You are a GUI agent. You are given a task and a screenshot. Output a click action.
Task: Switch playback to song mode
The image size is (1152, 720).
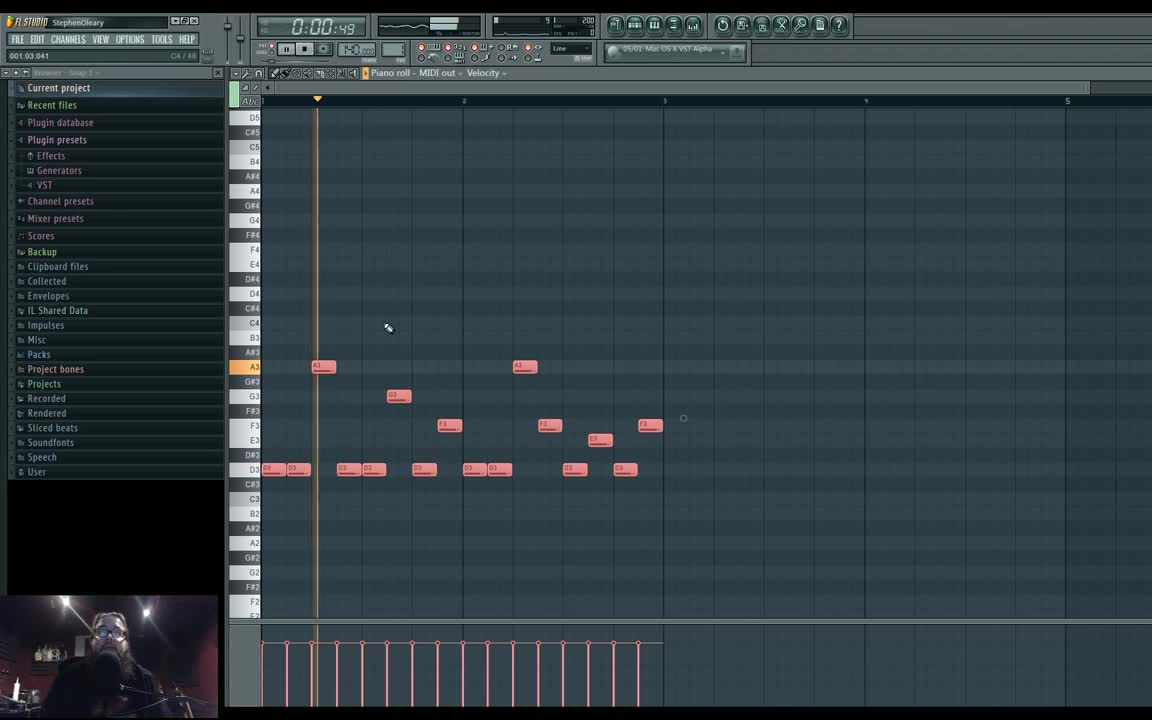coord(271,51)
